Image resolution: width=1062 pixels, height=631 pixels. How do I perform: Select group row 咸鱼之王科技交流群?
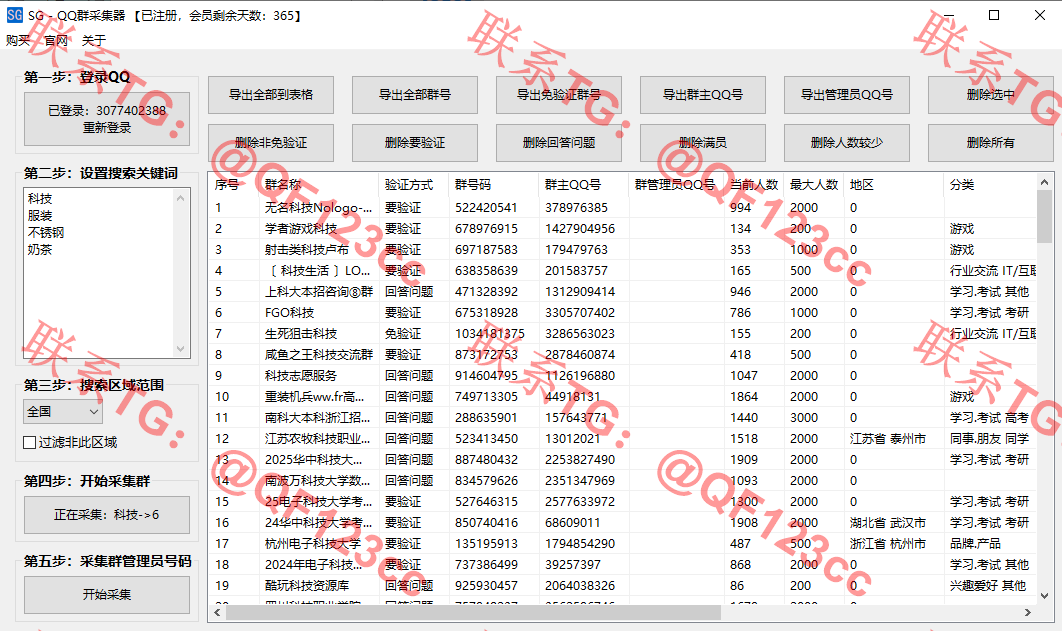point(623,355)
